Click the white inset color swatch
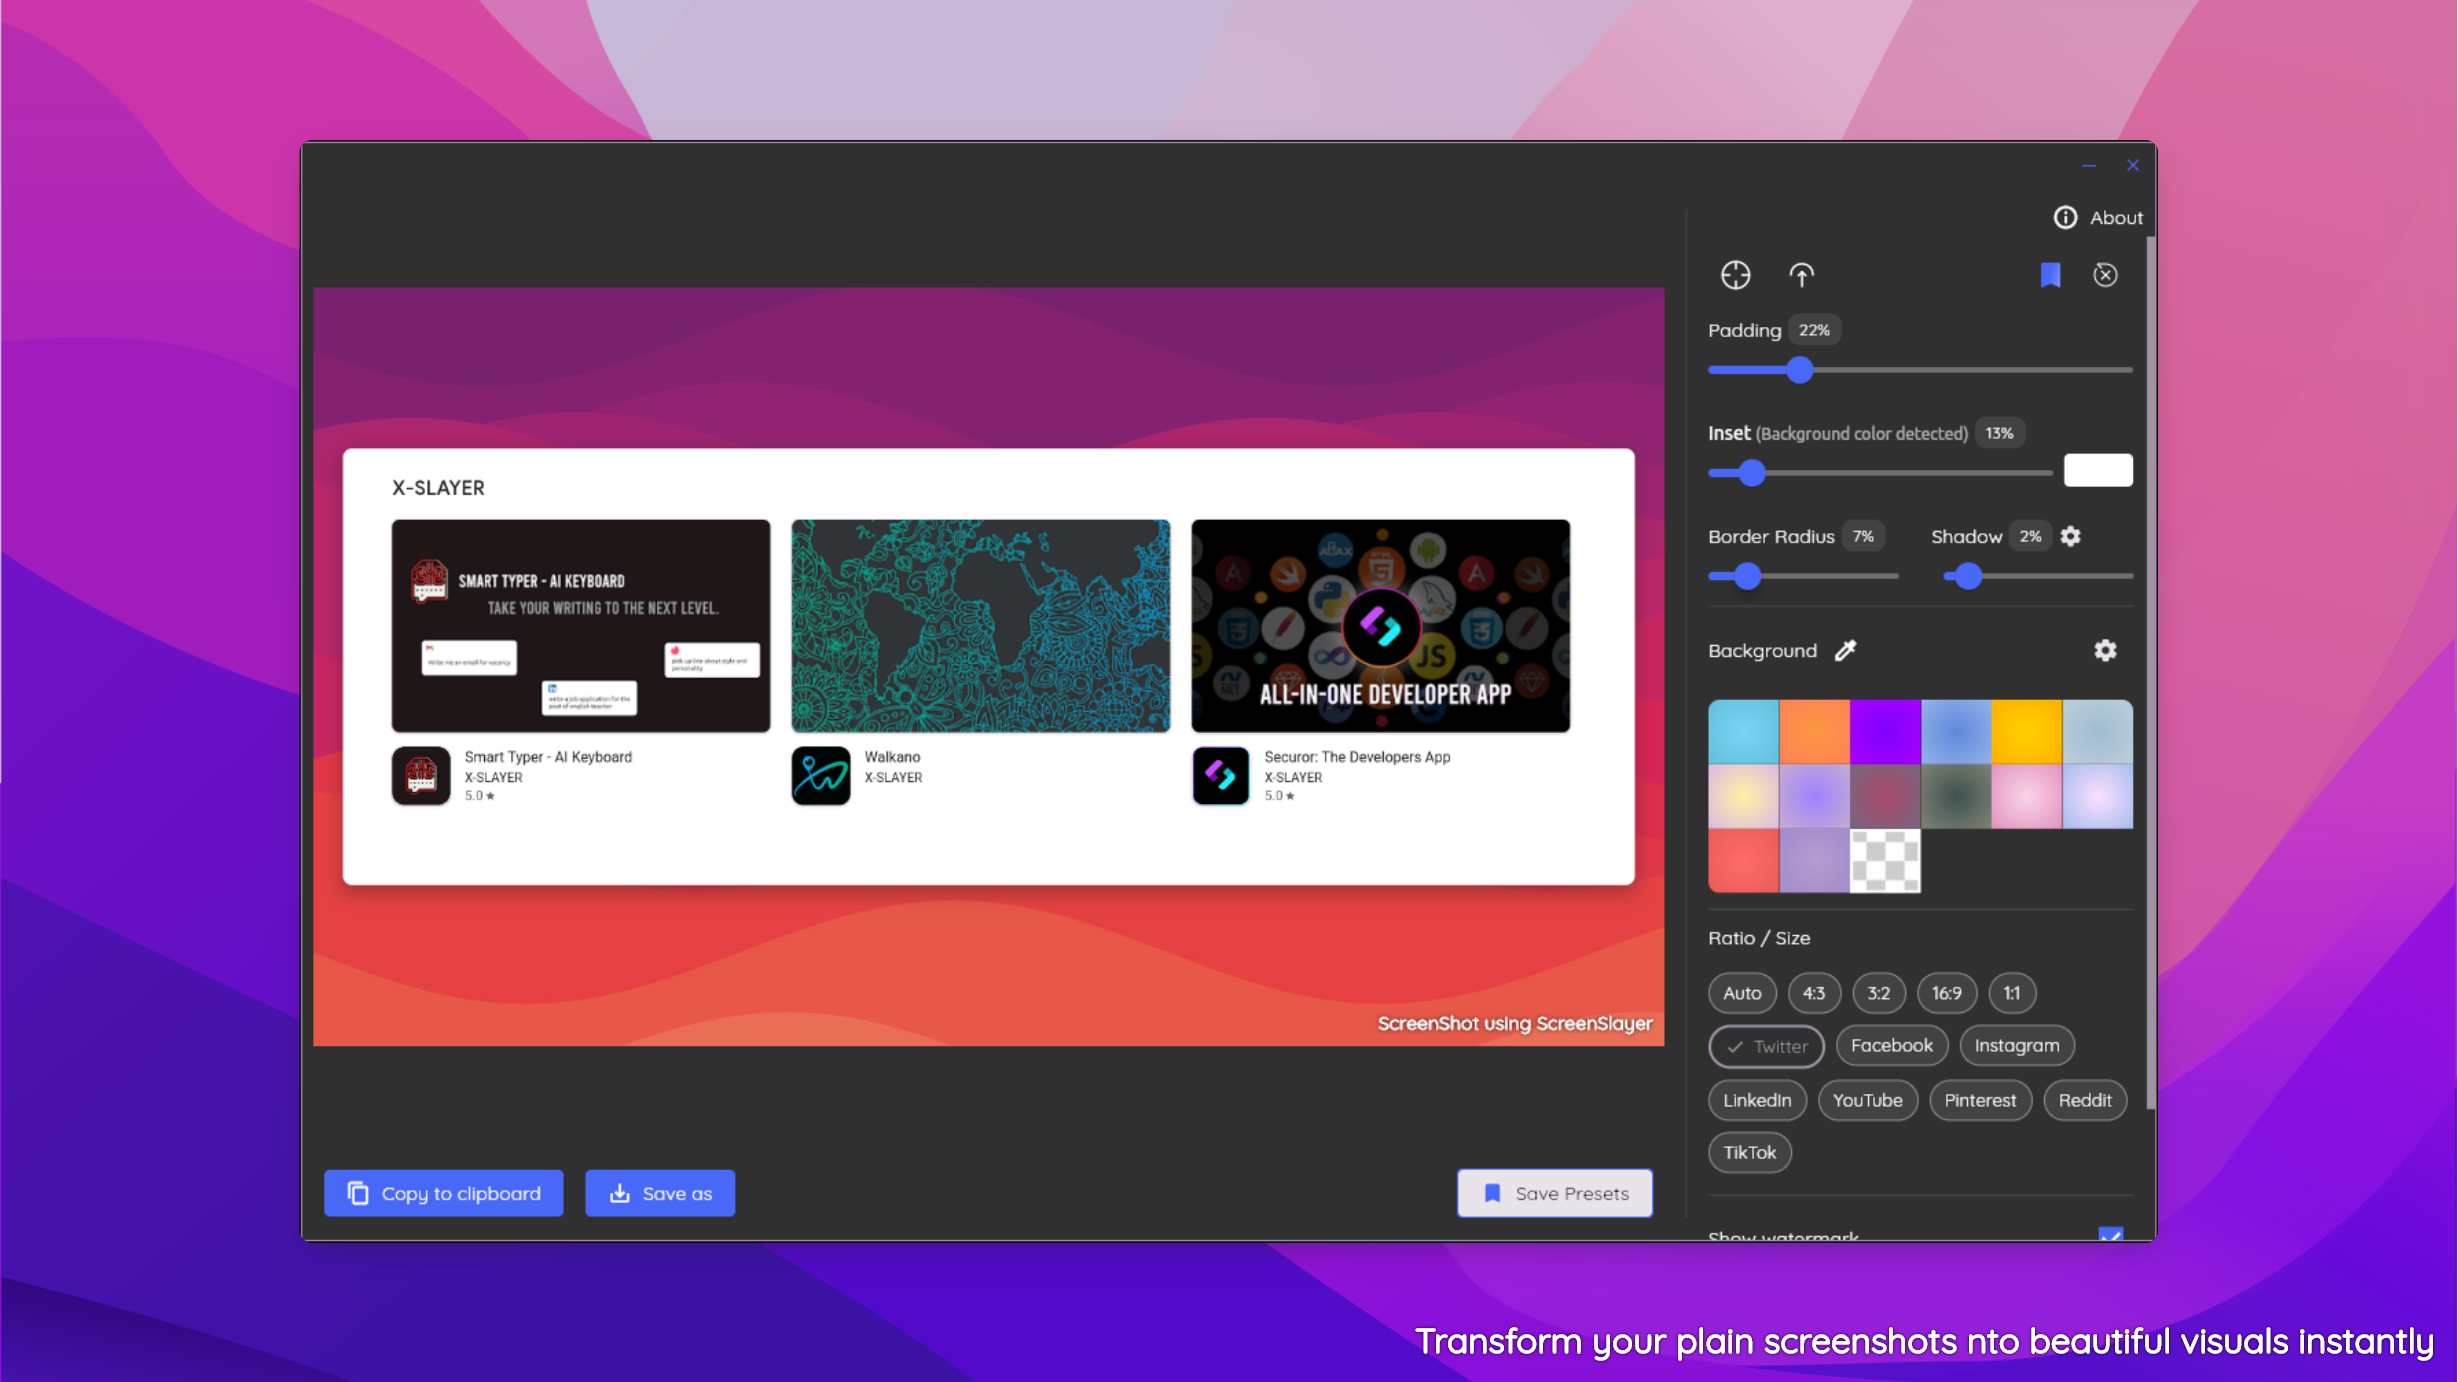The height and width of the screenshot is (1382, 2458). (2098, 470)
